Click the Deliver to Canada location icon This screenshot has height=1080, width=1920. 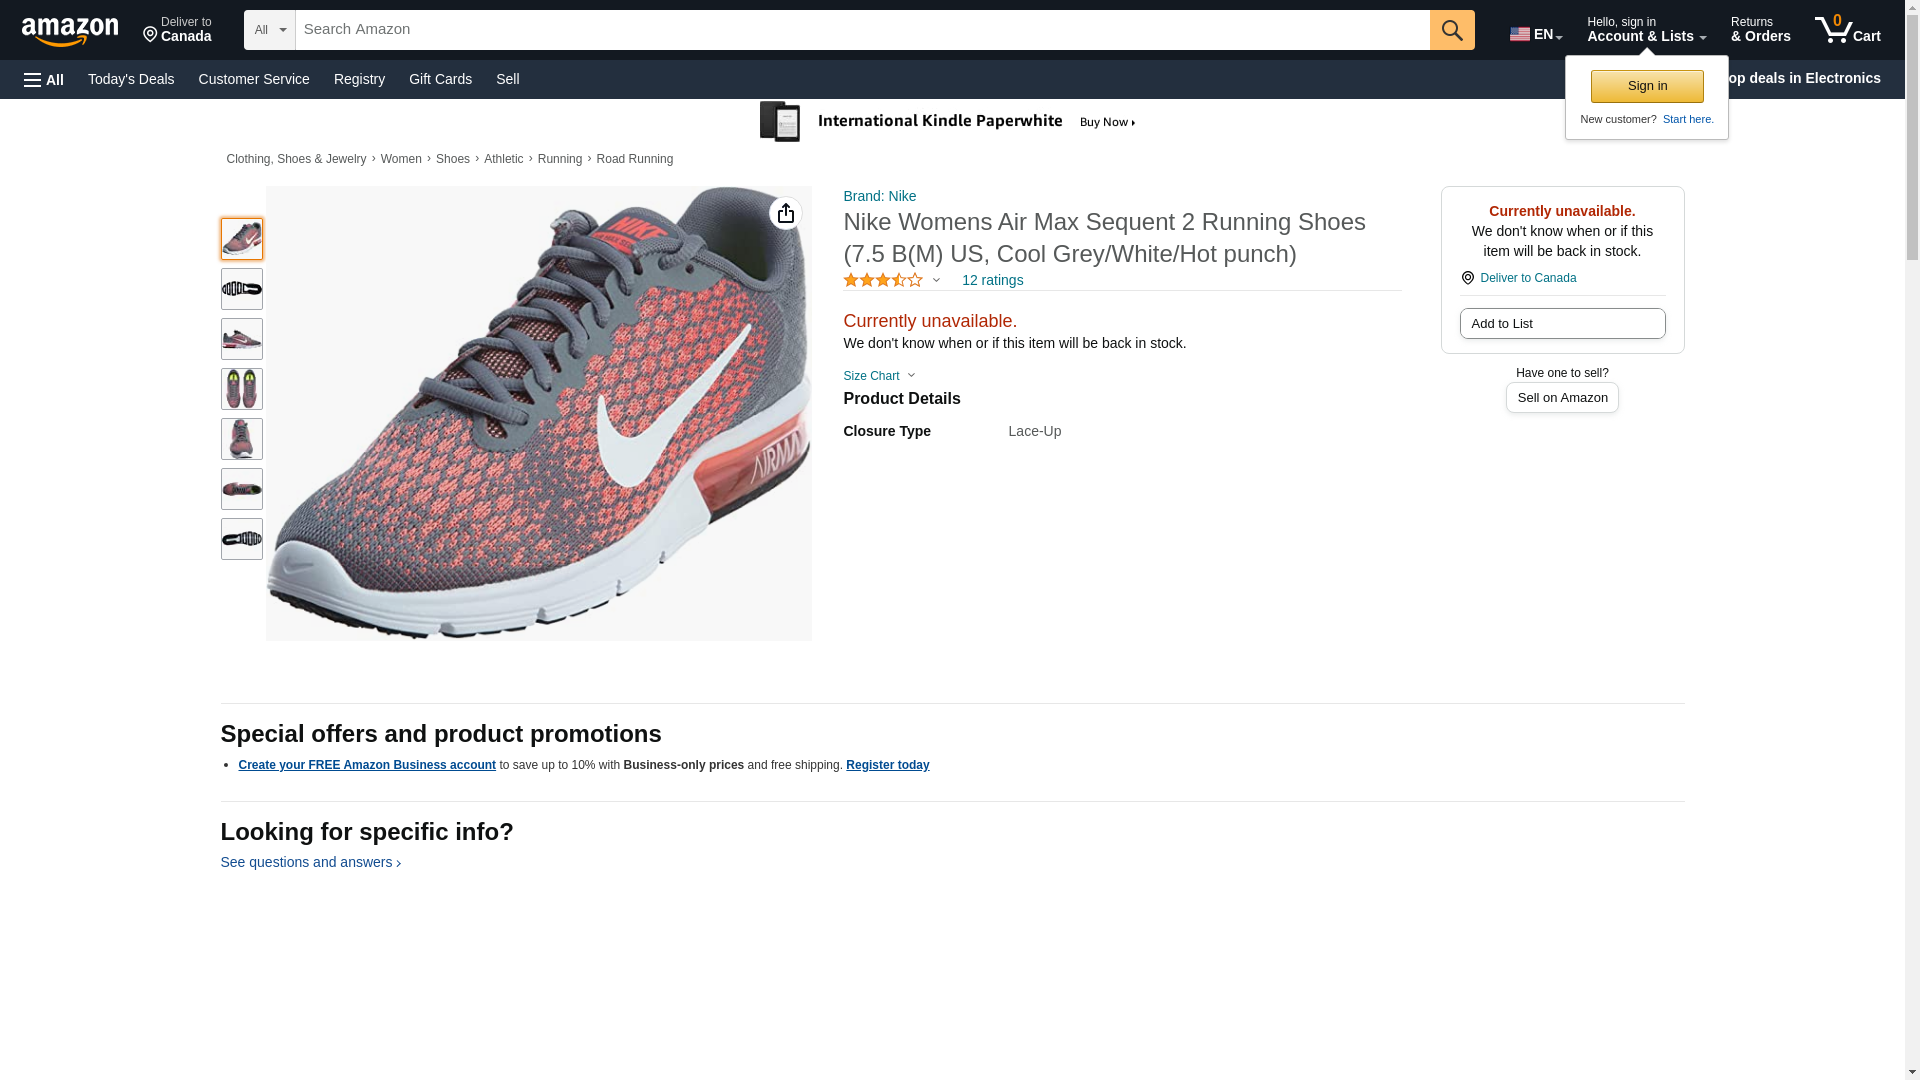point(1467,278)
